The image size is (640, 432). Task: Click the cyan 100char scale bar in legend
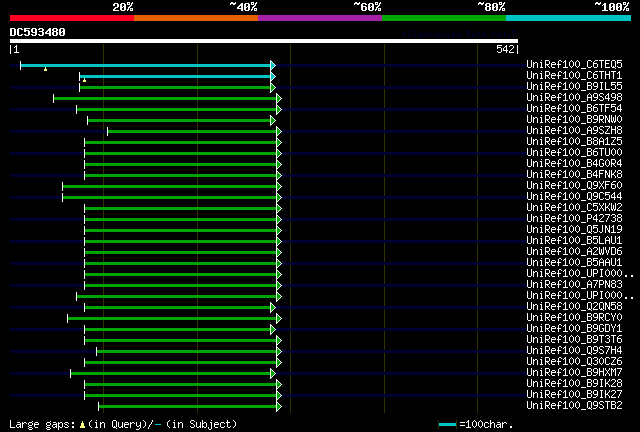coord(447,425)
